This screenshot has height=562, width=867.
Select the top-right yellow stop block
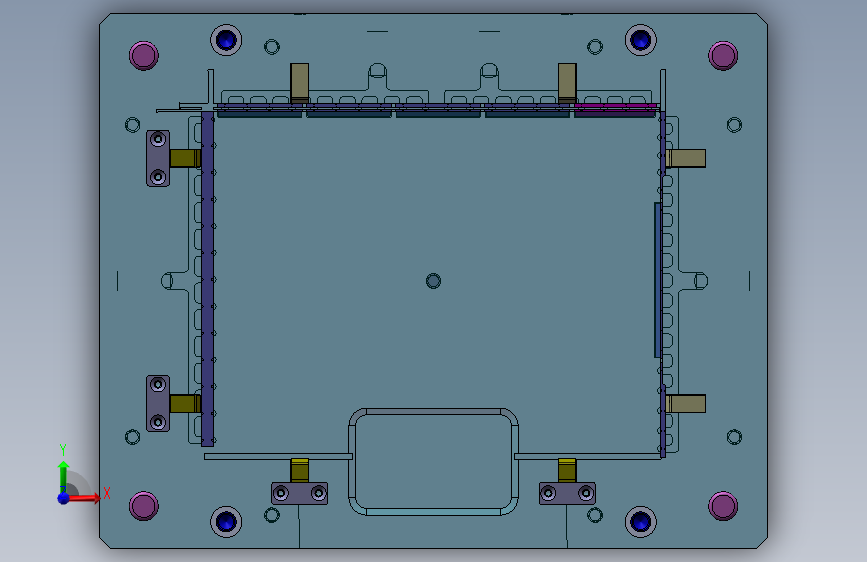[x=567, y=83]
